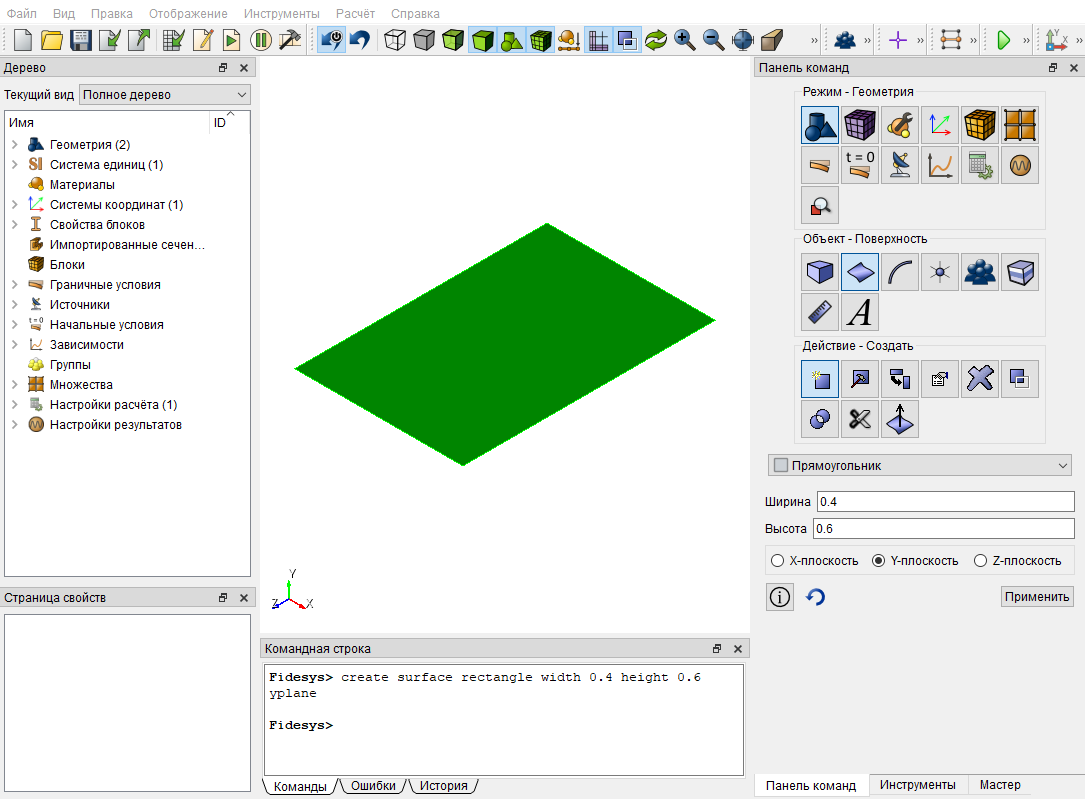Click the Undo arrow in toolbar
This screenshot has height=799, width=1085.
click(x=360, y=40)
